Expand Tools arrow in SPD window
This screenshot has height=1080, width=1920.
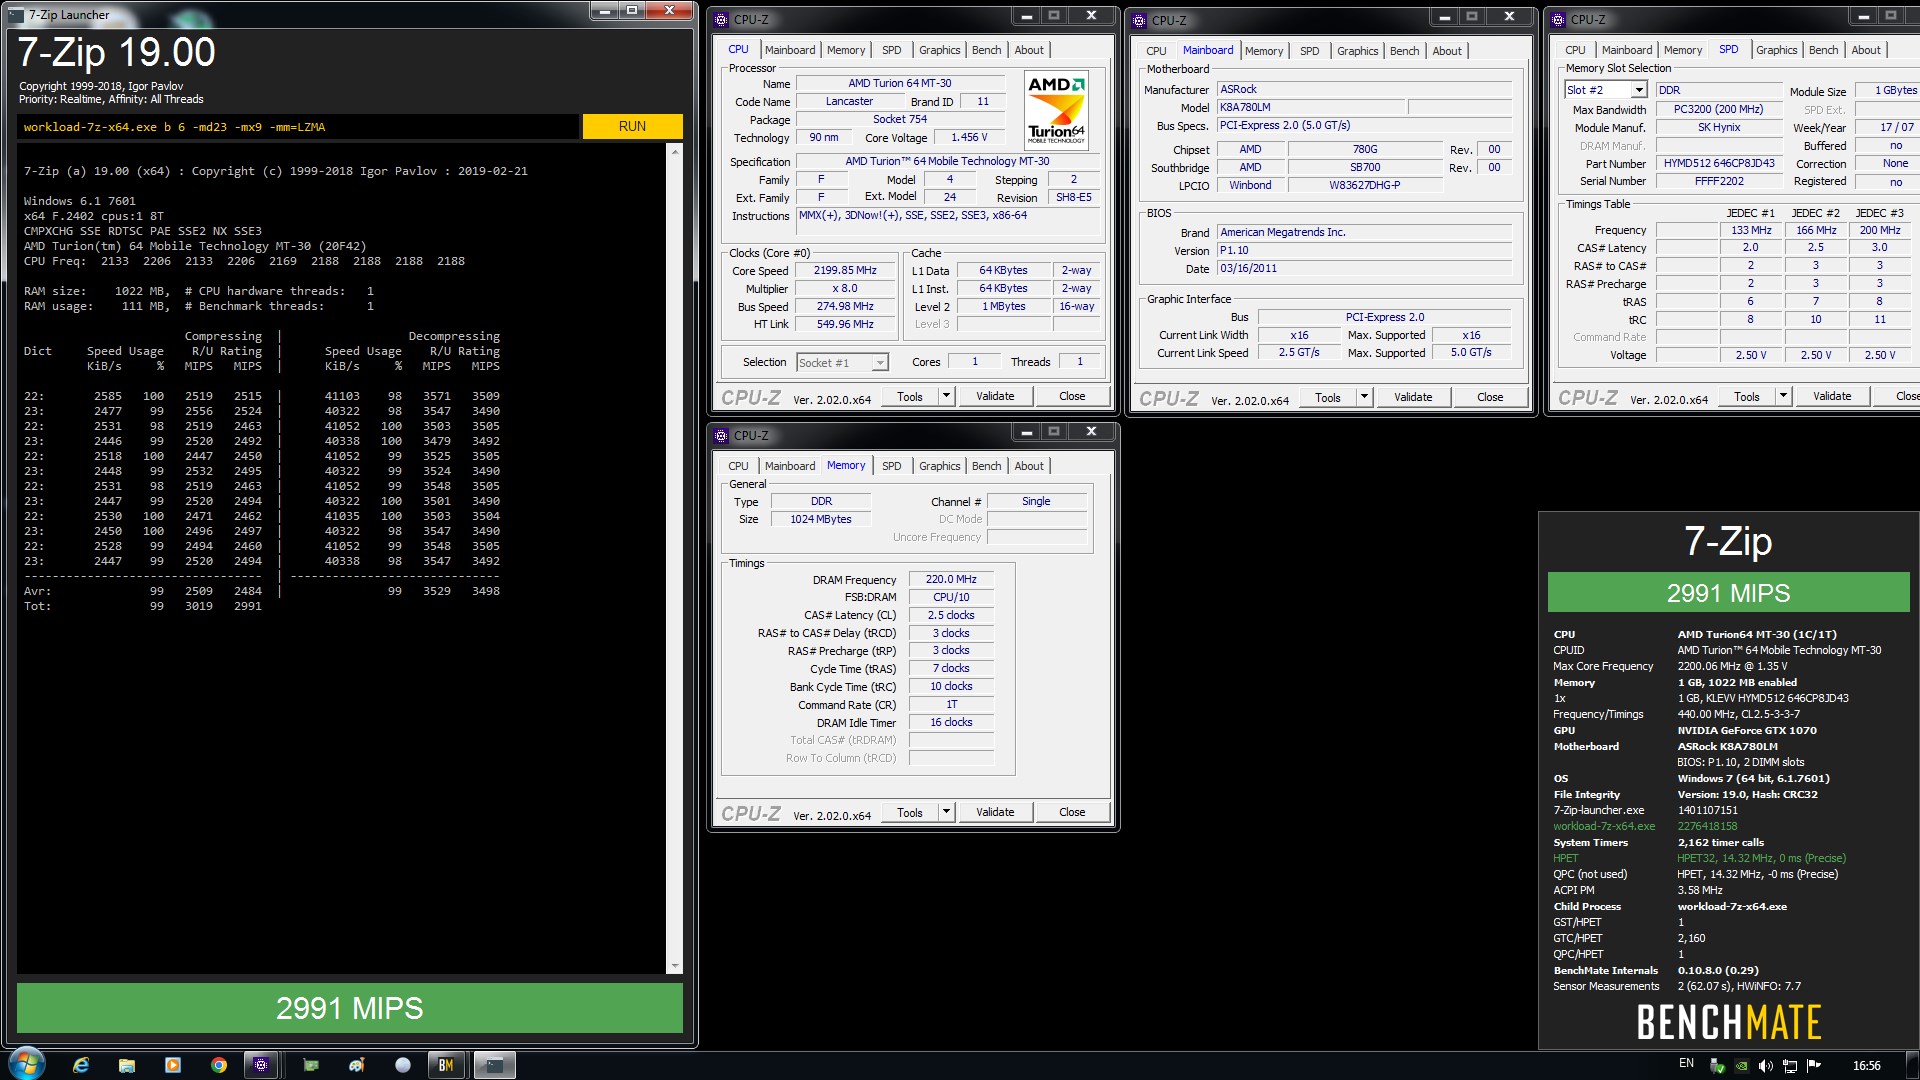(1783, 396)
